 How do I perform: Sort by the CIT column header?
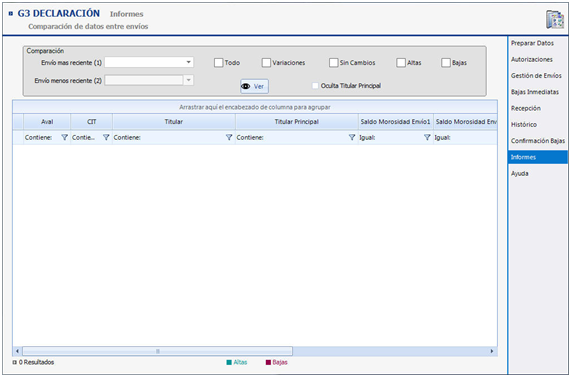tap(91, 122)
